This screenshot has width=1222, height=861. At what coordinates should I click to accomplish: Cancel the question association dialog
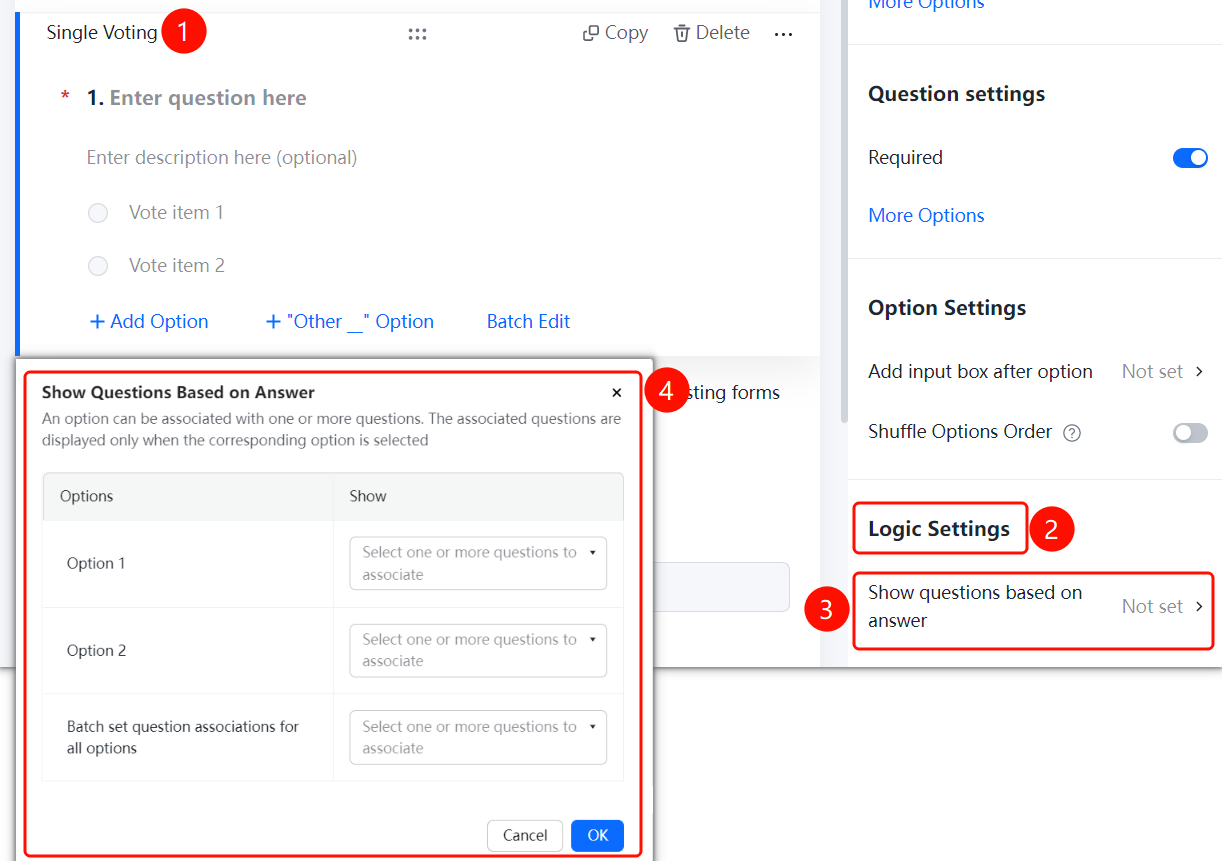tap(525, 835)
